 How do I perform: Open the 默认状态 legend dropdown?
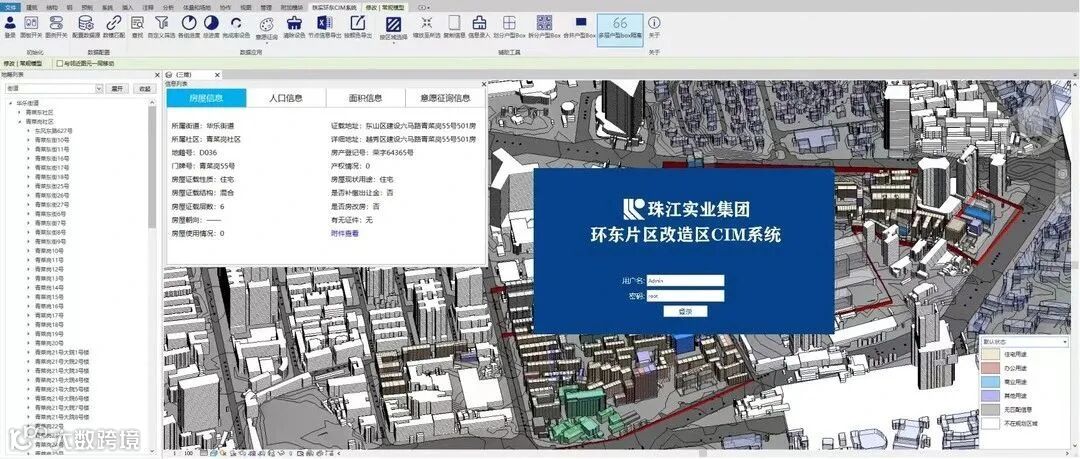(x=1024, y=342)
